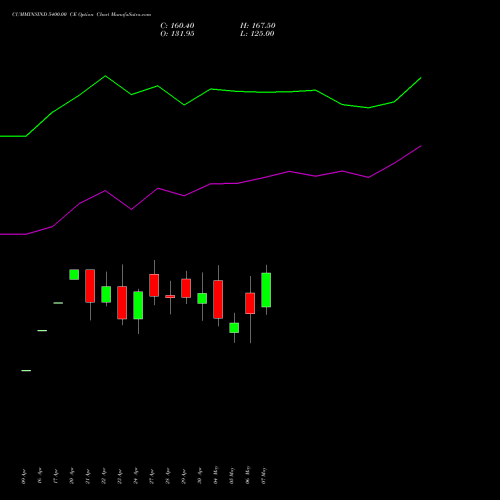
Task: Click the 28 Apr date label
Action: pos(167,476)
